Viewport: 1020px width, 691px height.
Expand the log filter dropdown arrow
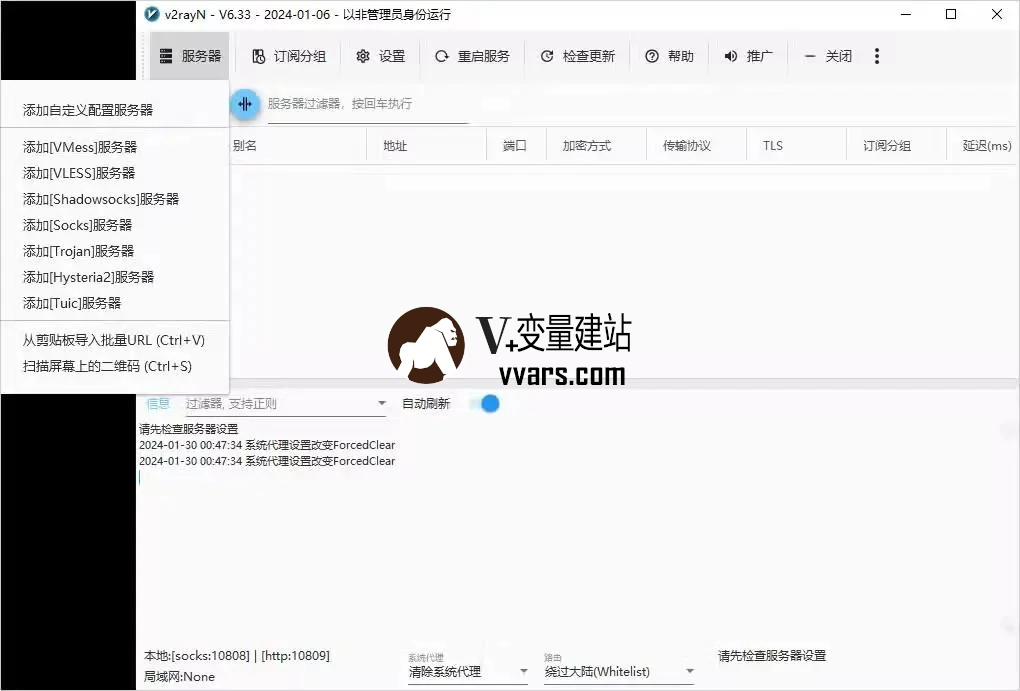382,403
